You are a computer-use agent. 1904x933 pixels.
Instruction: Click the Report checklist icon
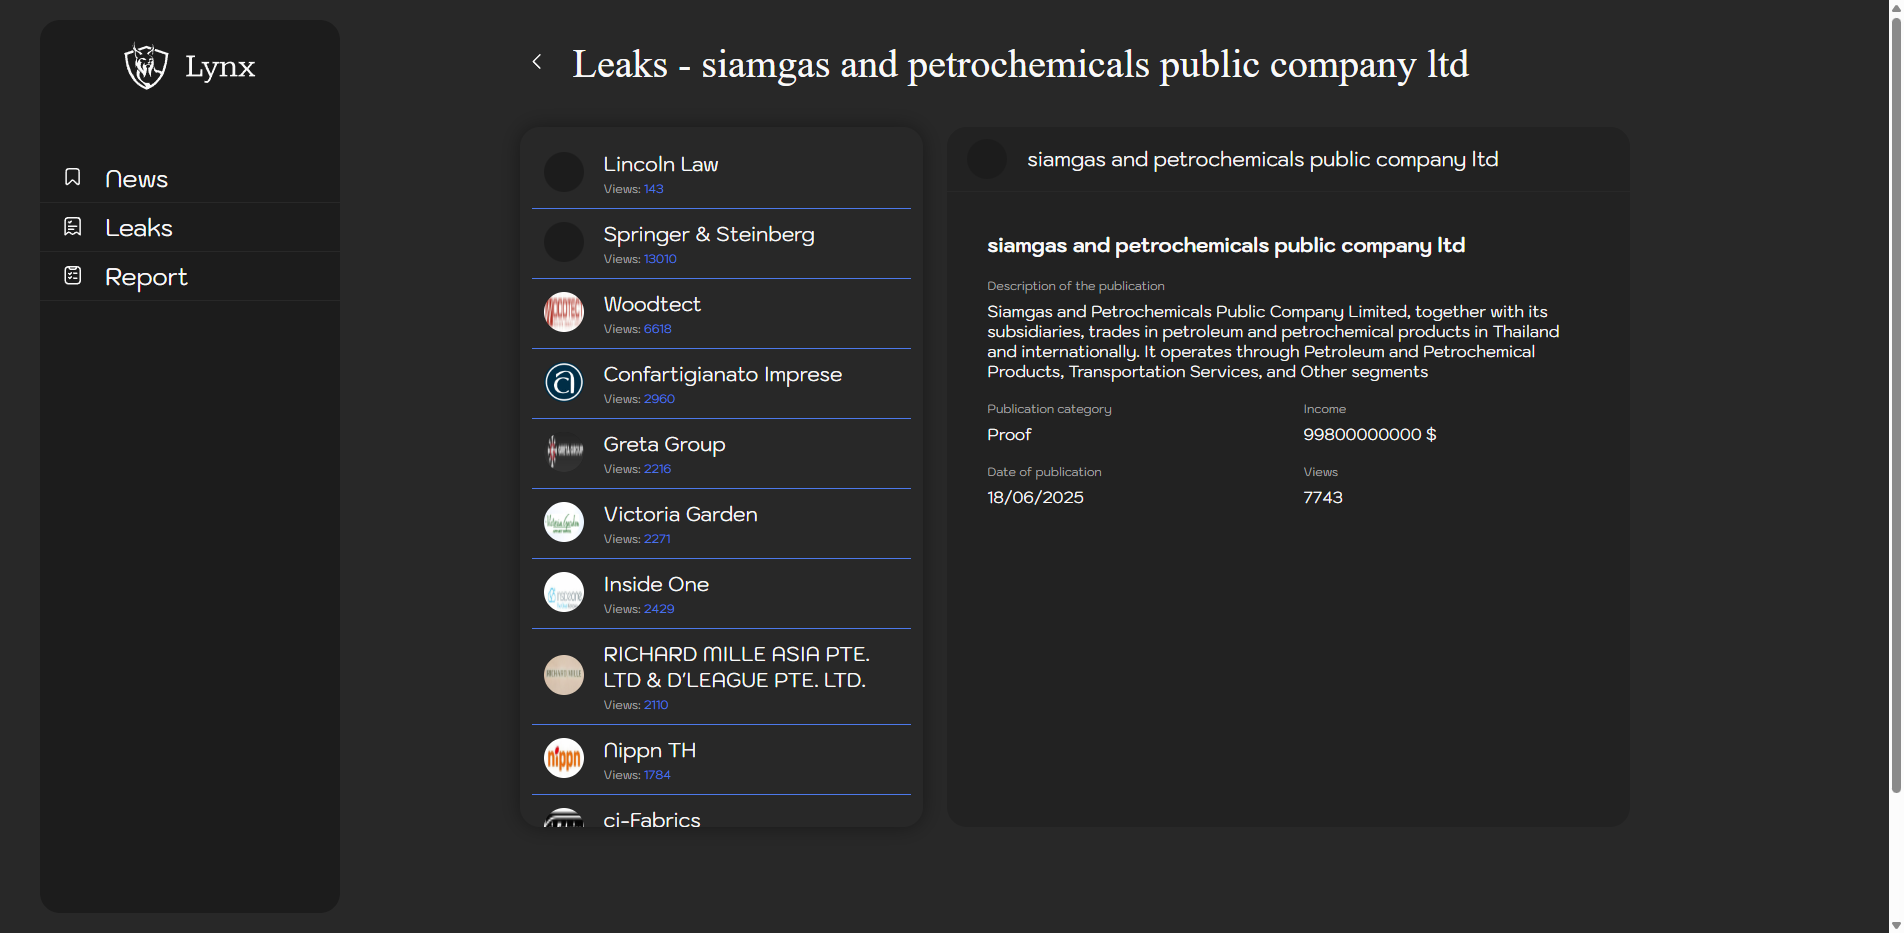point(73,276)
